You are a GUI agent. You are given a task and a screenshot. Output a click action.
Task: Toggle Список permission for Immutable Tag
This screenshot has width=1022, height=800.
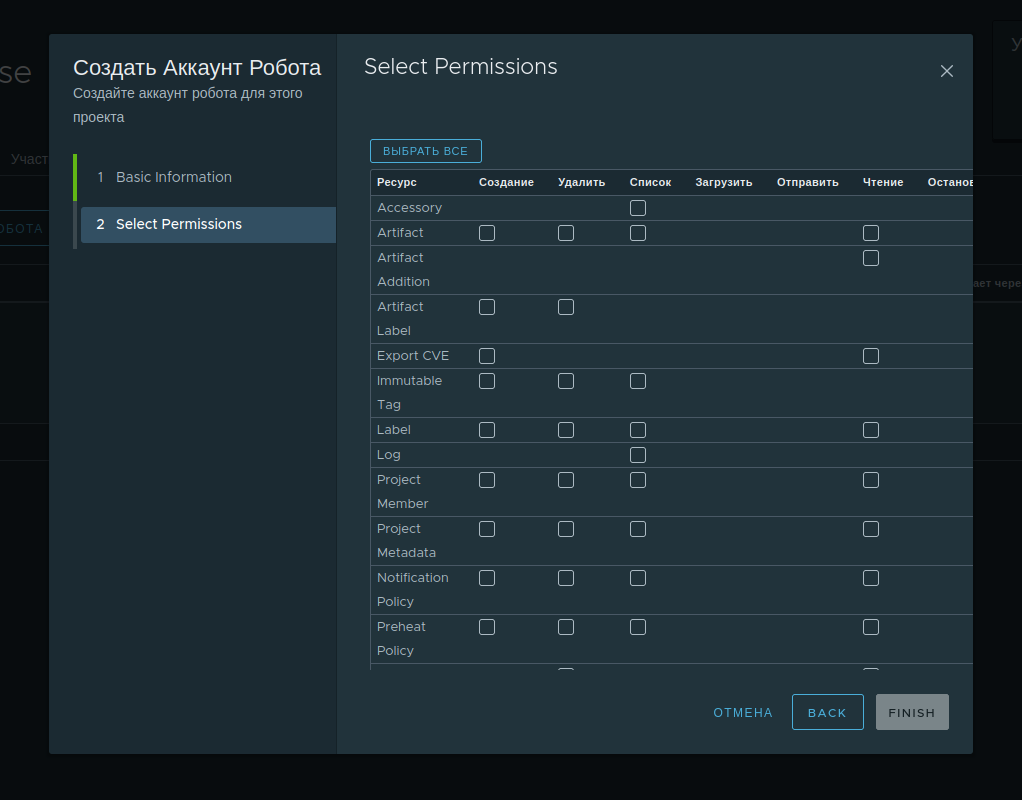click(x=638, y=380)
